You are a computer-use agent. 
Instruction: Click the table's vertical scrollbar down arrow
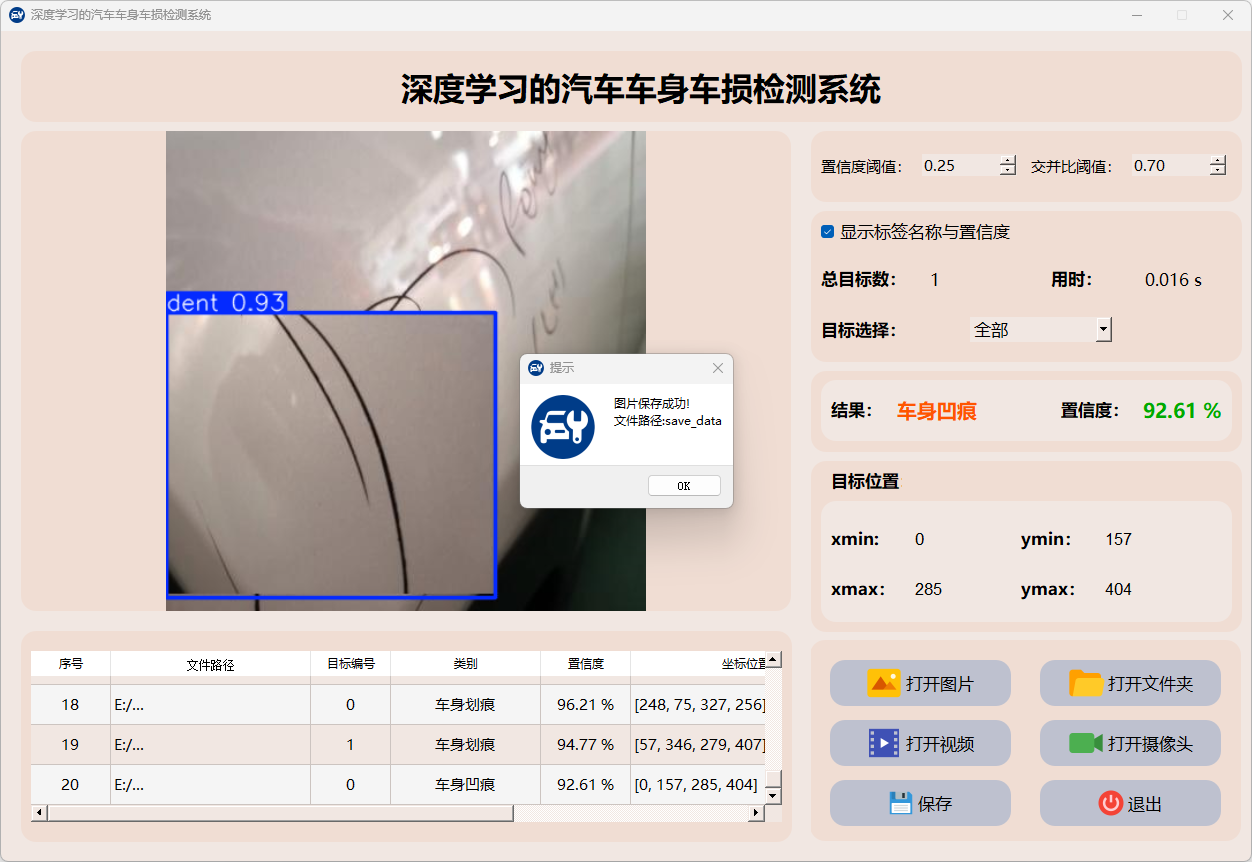pyautogui.click(x=773, y=795)
